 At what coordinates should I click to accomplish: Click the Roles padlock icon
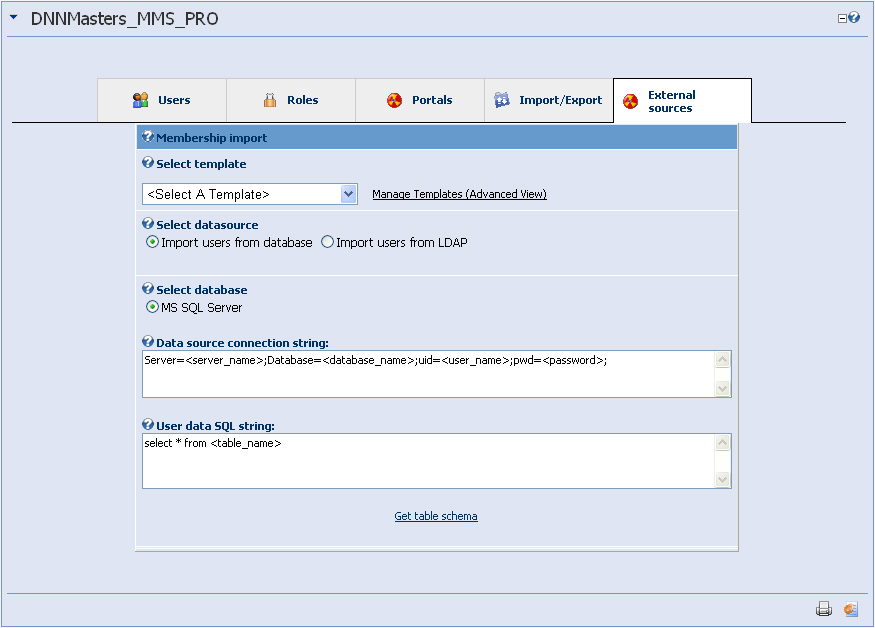pos(269,100)
